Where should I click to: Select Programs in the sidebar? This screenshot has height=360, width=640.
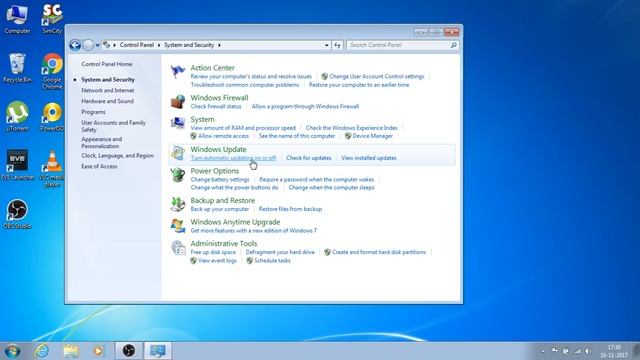coord(93,112)
